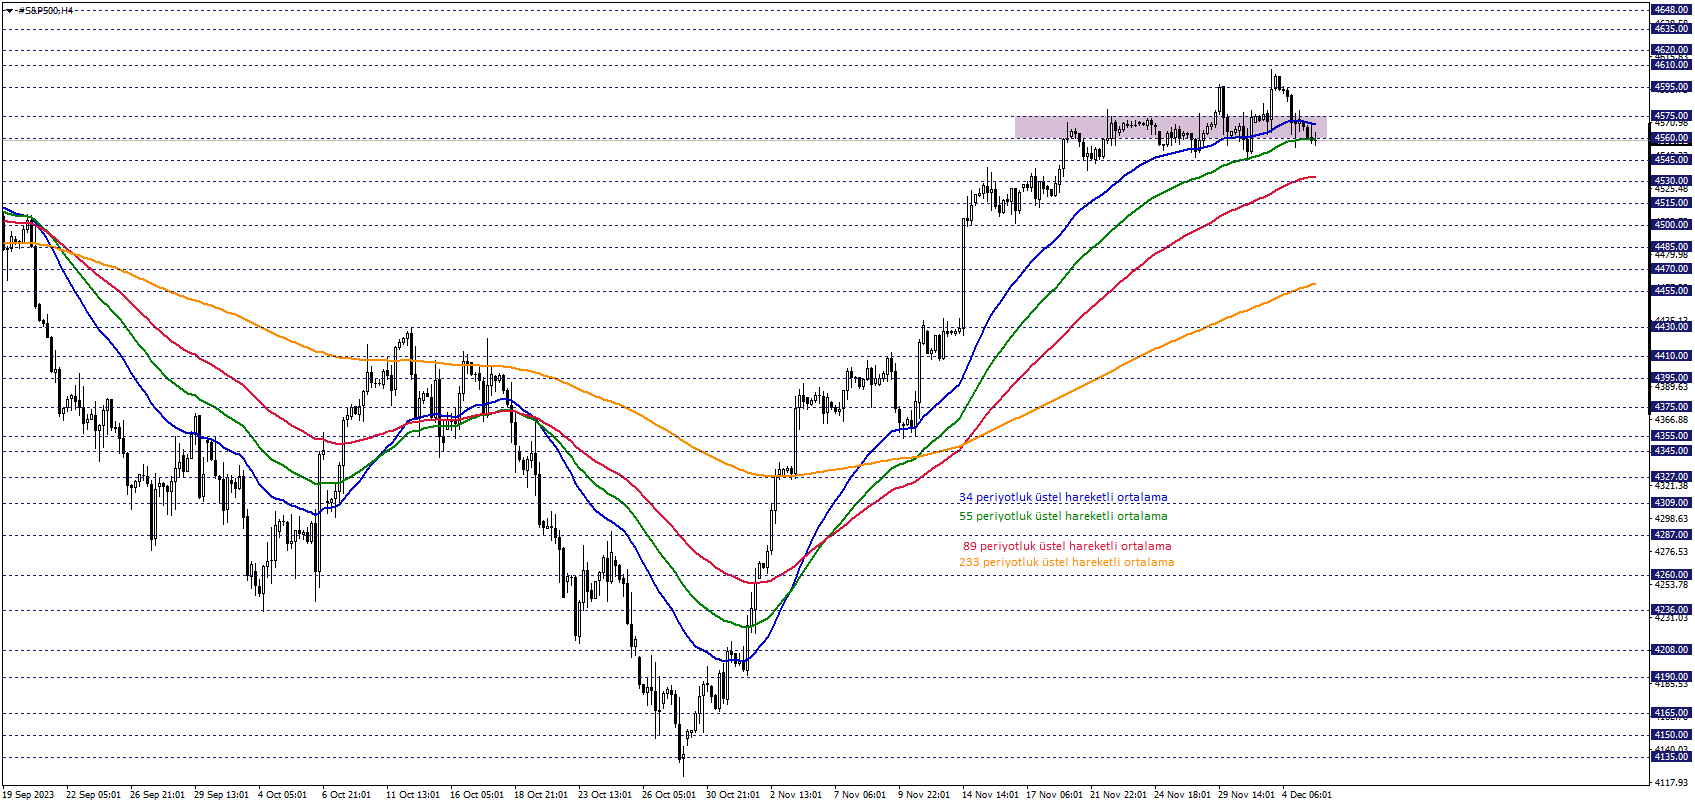Click the purple shaded resistance zone rectangle
Image resolution: width=1695 pixels, height=806 pixels.
point(1170,127)
